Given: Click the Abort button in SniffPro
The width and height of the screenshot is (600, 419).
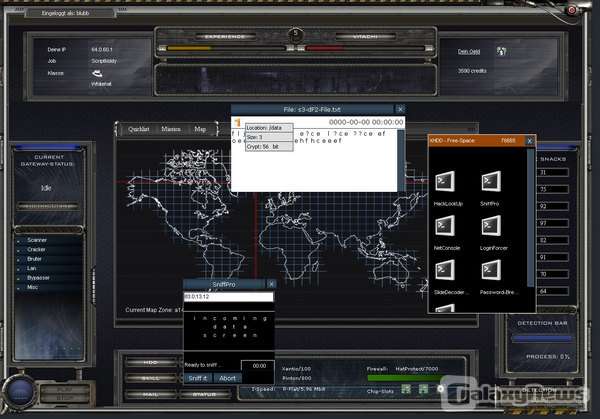Looking at the screenshot, I should point(227,378).
